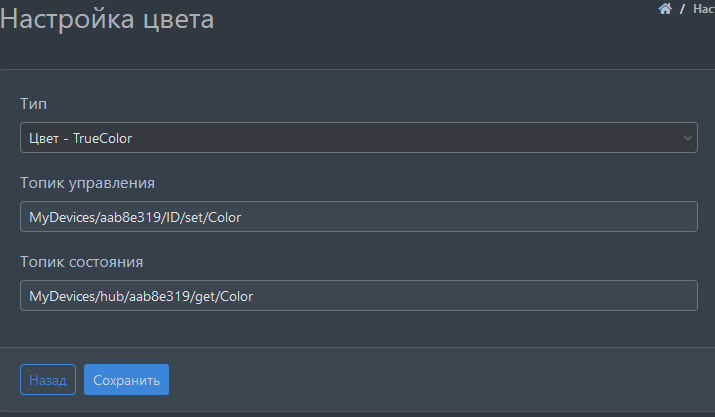The height and width of the screenshot is (417, 715).
Task: Click the "Тип" field label
Action: click(34, 104)
